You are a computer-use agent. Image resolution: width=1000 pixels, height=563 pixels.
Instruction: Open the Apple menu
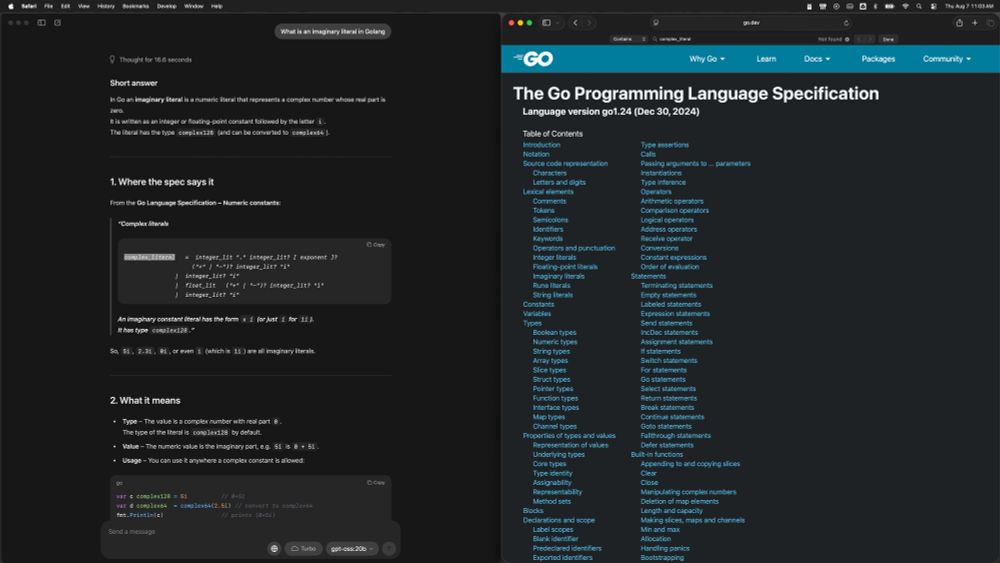tap(11, 6)
